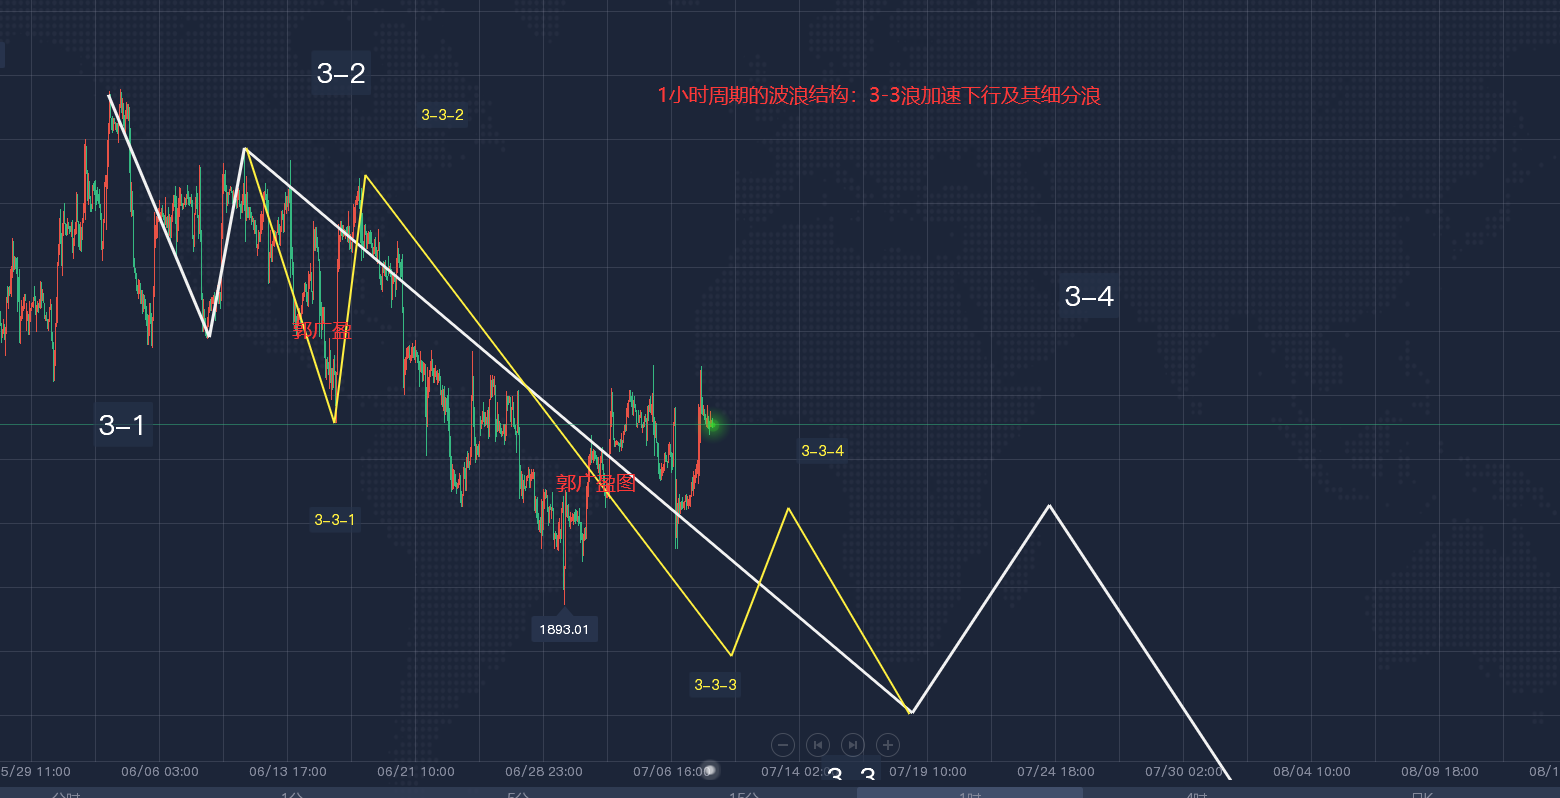The width and height of the screenshot is (1560, 798).
Task: Switch to the 5分 timeframe tab
Action: point(518,794)
